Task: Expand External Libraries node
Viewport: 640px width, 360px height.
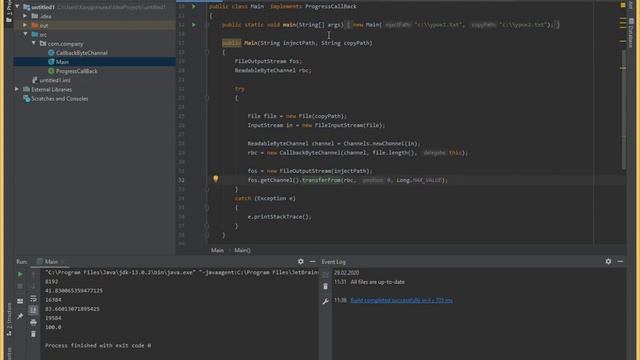Action: tap(17, 89)
